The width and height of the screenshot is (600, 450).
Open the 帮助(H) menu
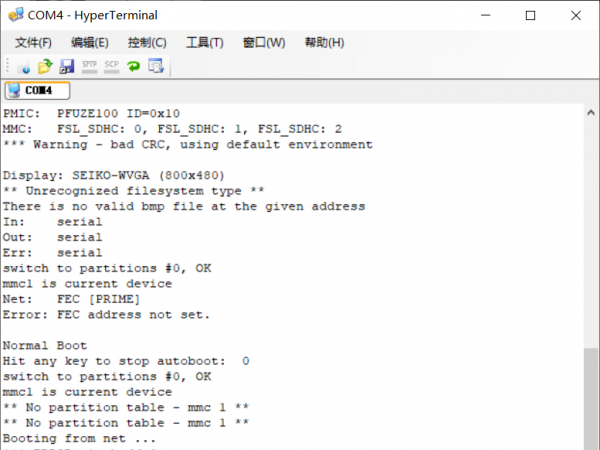(324, 43)
